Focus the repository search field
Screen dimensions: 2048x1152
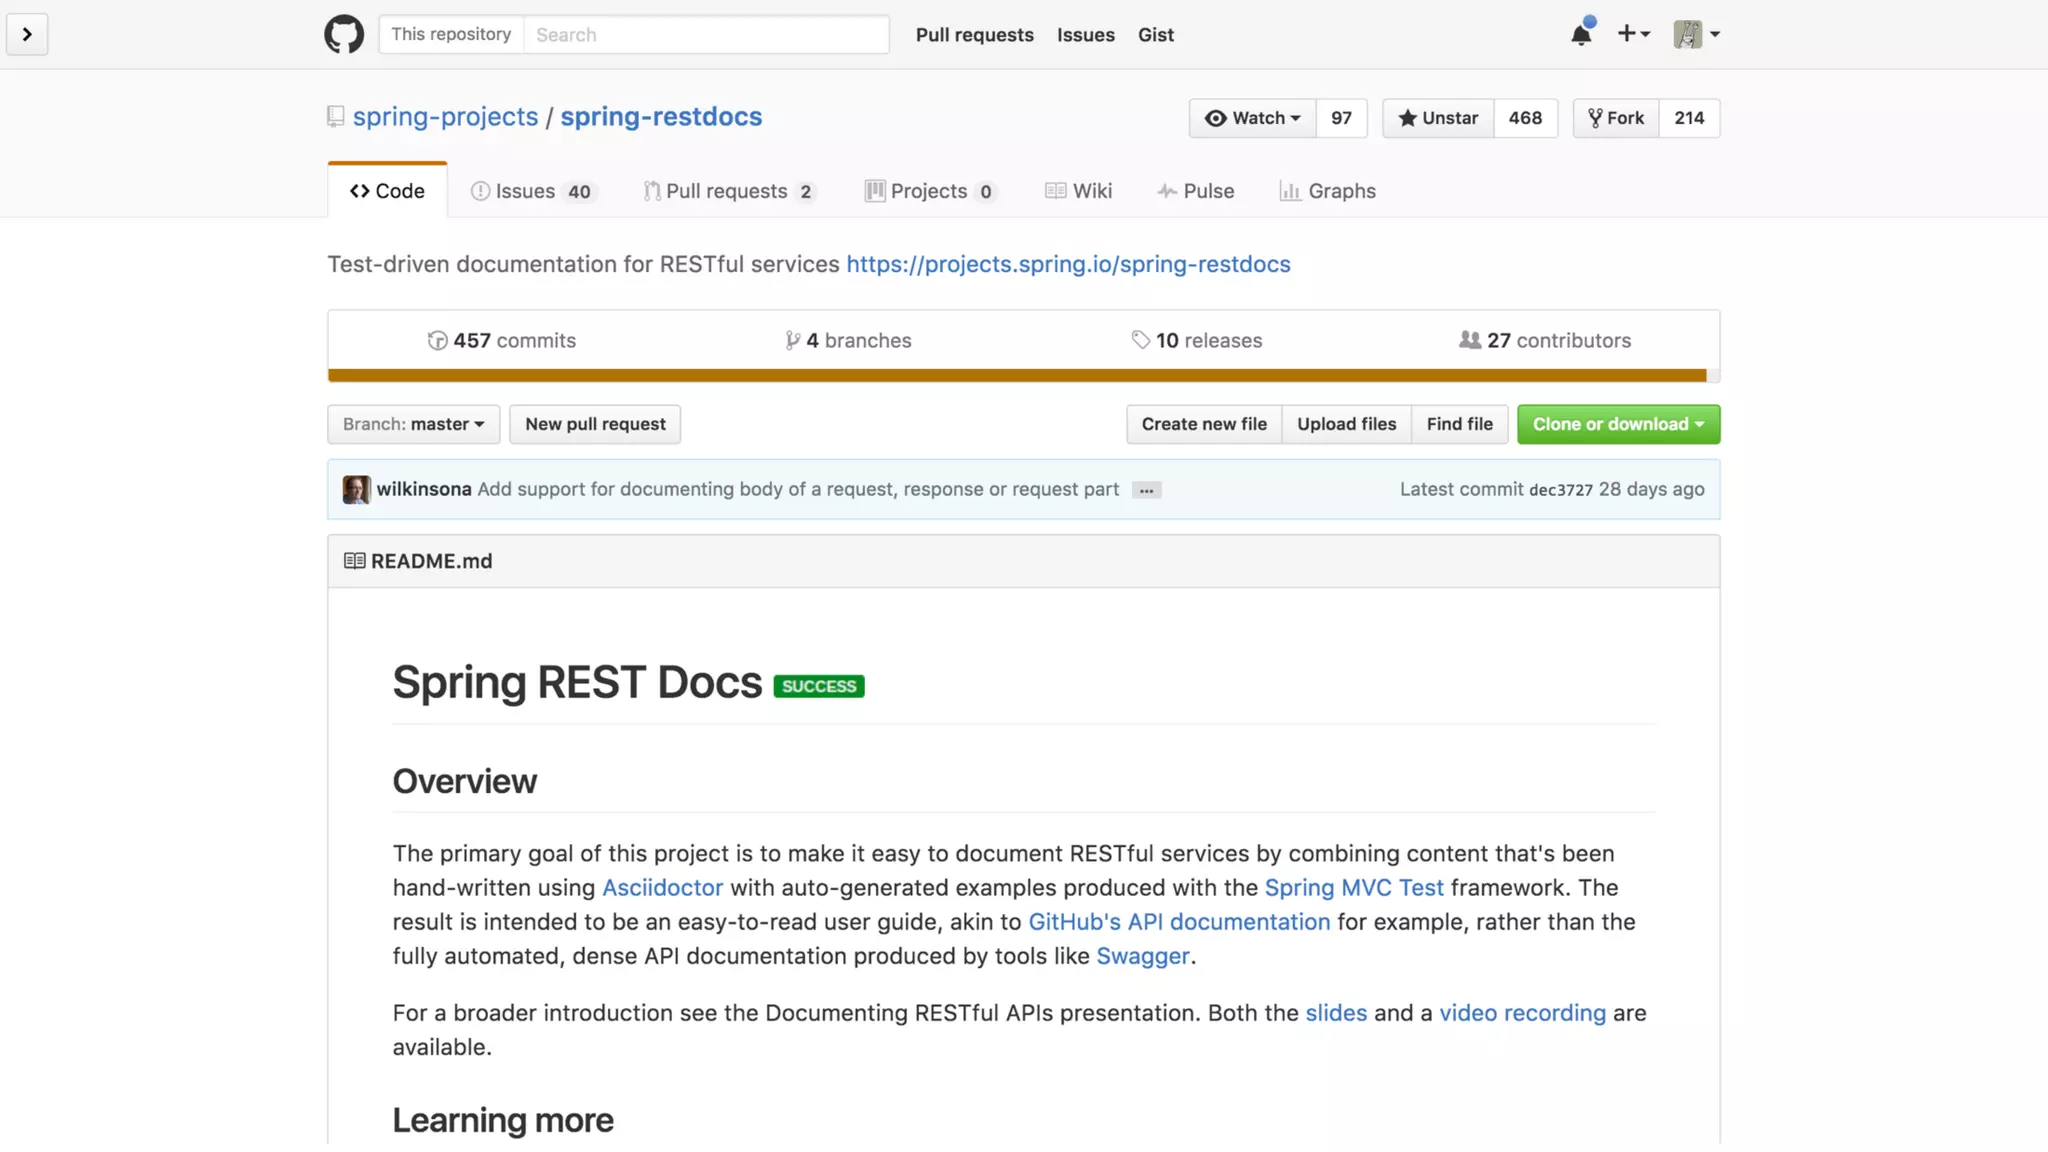pyautogui.click(x=705, y=34)
